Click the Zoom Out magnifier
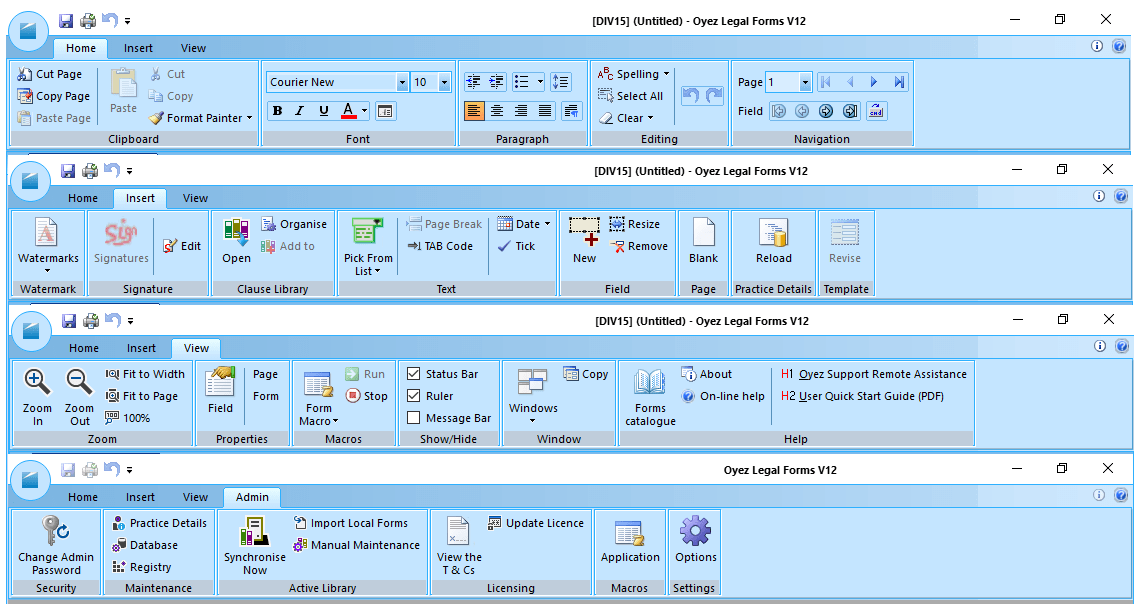The height and width of the screenshot is (604, 1137). pos(80,381)
